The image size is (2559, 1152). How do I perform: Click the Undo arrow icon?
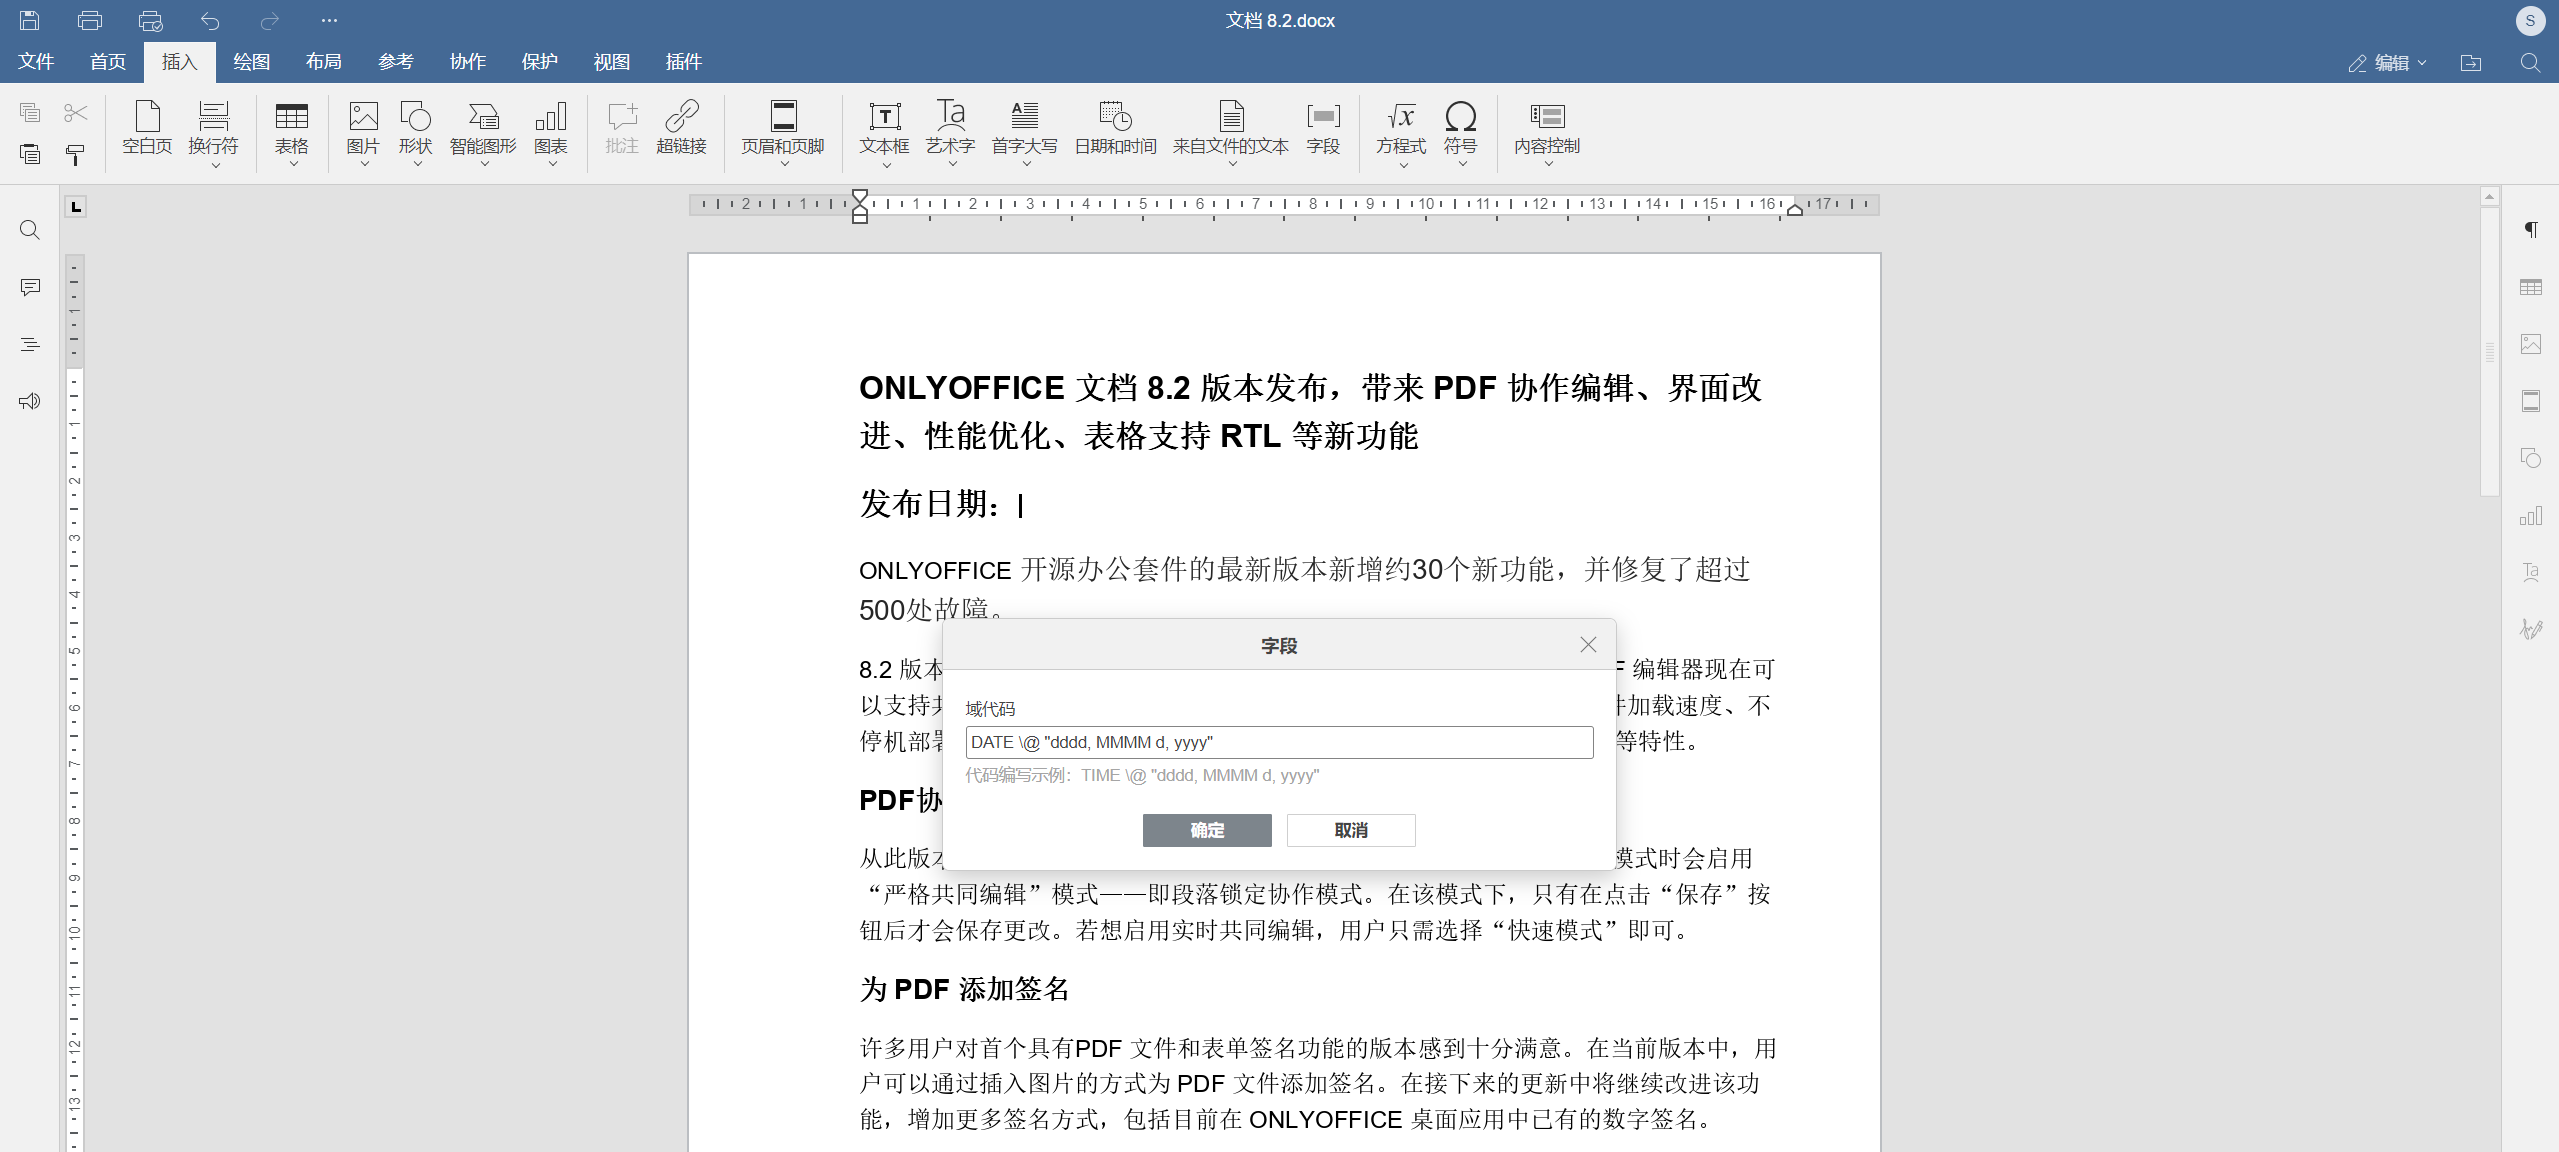tap(210, 20)
